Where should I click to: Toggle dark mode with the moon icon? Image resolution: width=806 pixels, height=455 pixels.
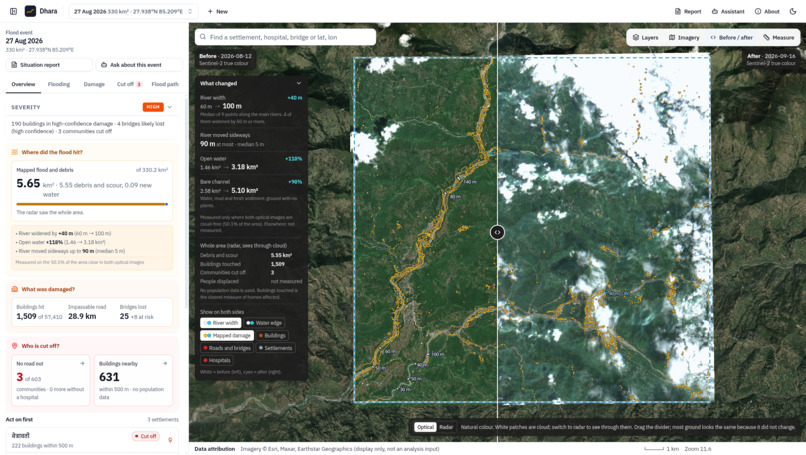793,11
